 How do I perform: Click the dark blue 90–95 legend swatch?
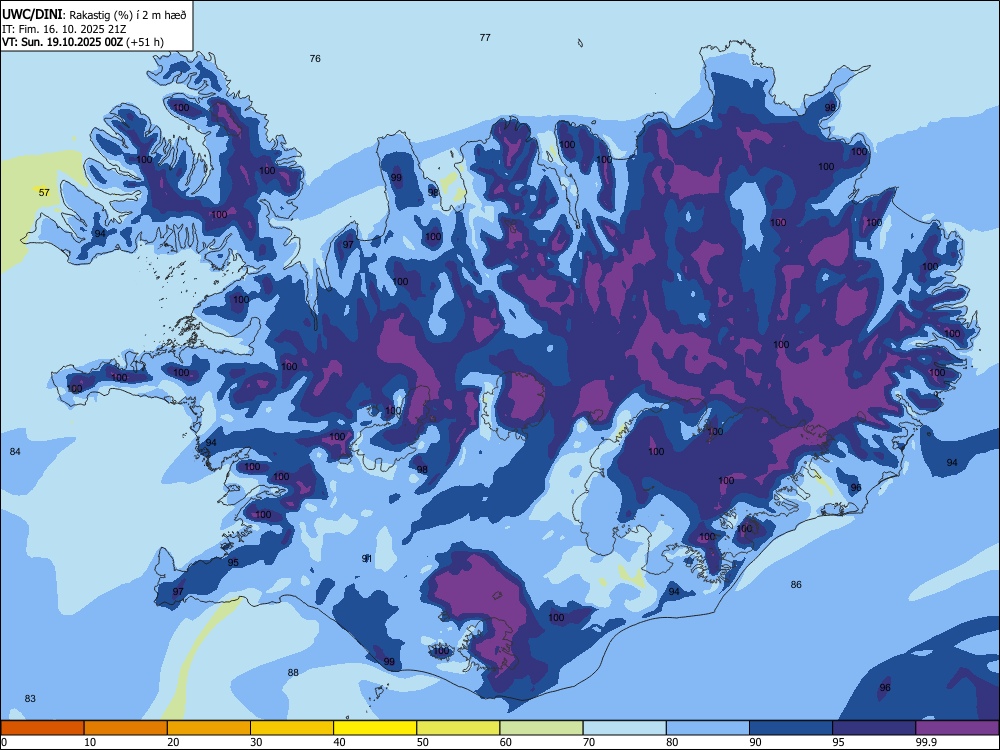pos(791,728)
